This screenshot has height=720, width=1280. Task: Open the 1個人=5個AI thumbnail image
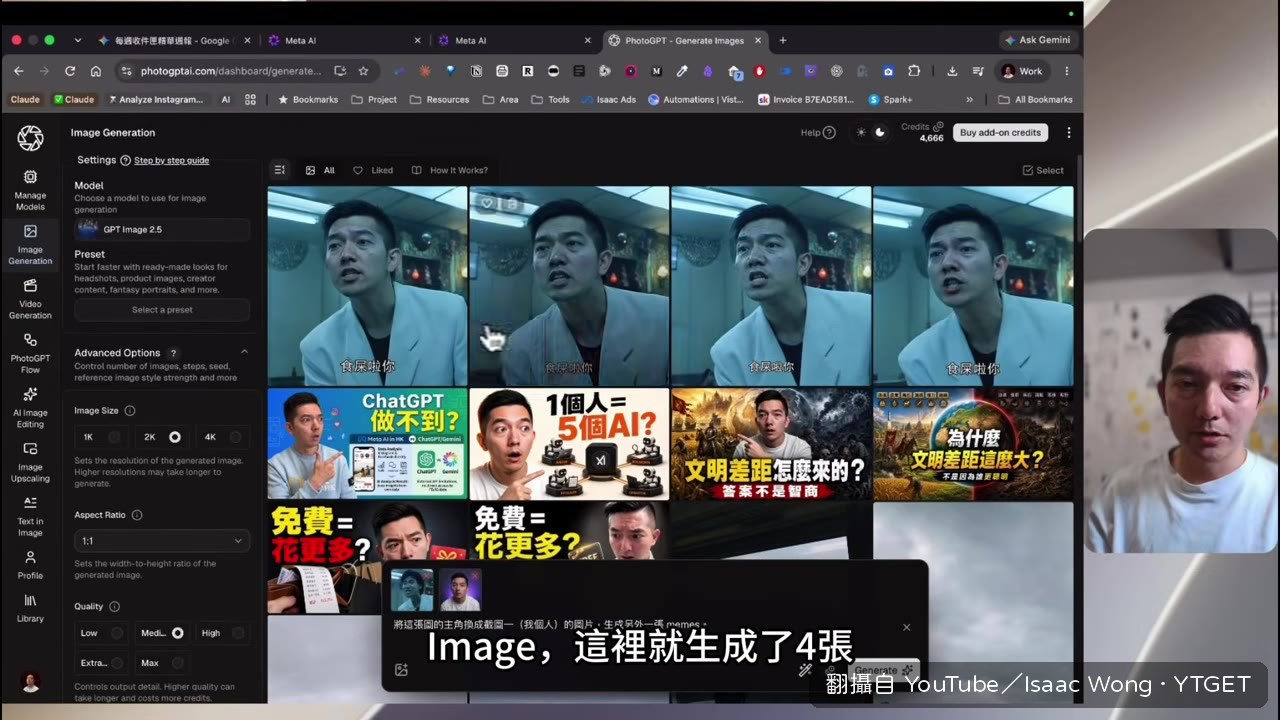pyautogui.click(x=569, y=444)
